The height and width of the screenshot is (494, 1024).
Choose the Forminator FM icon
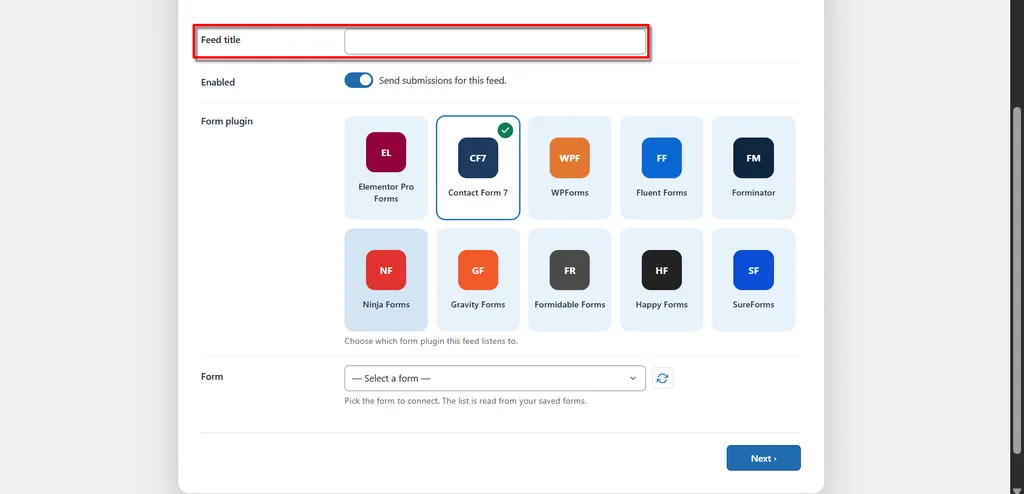(x=754, y=157)
